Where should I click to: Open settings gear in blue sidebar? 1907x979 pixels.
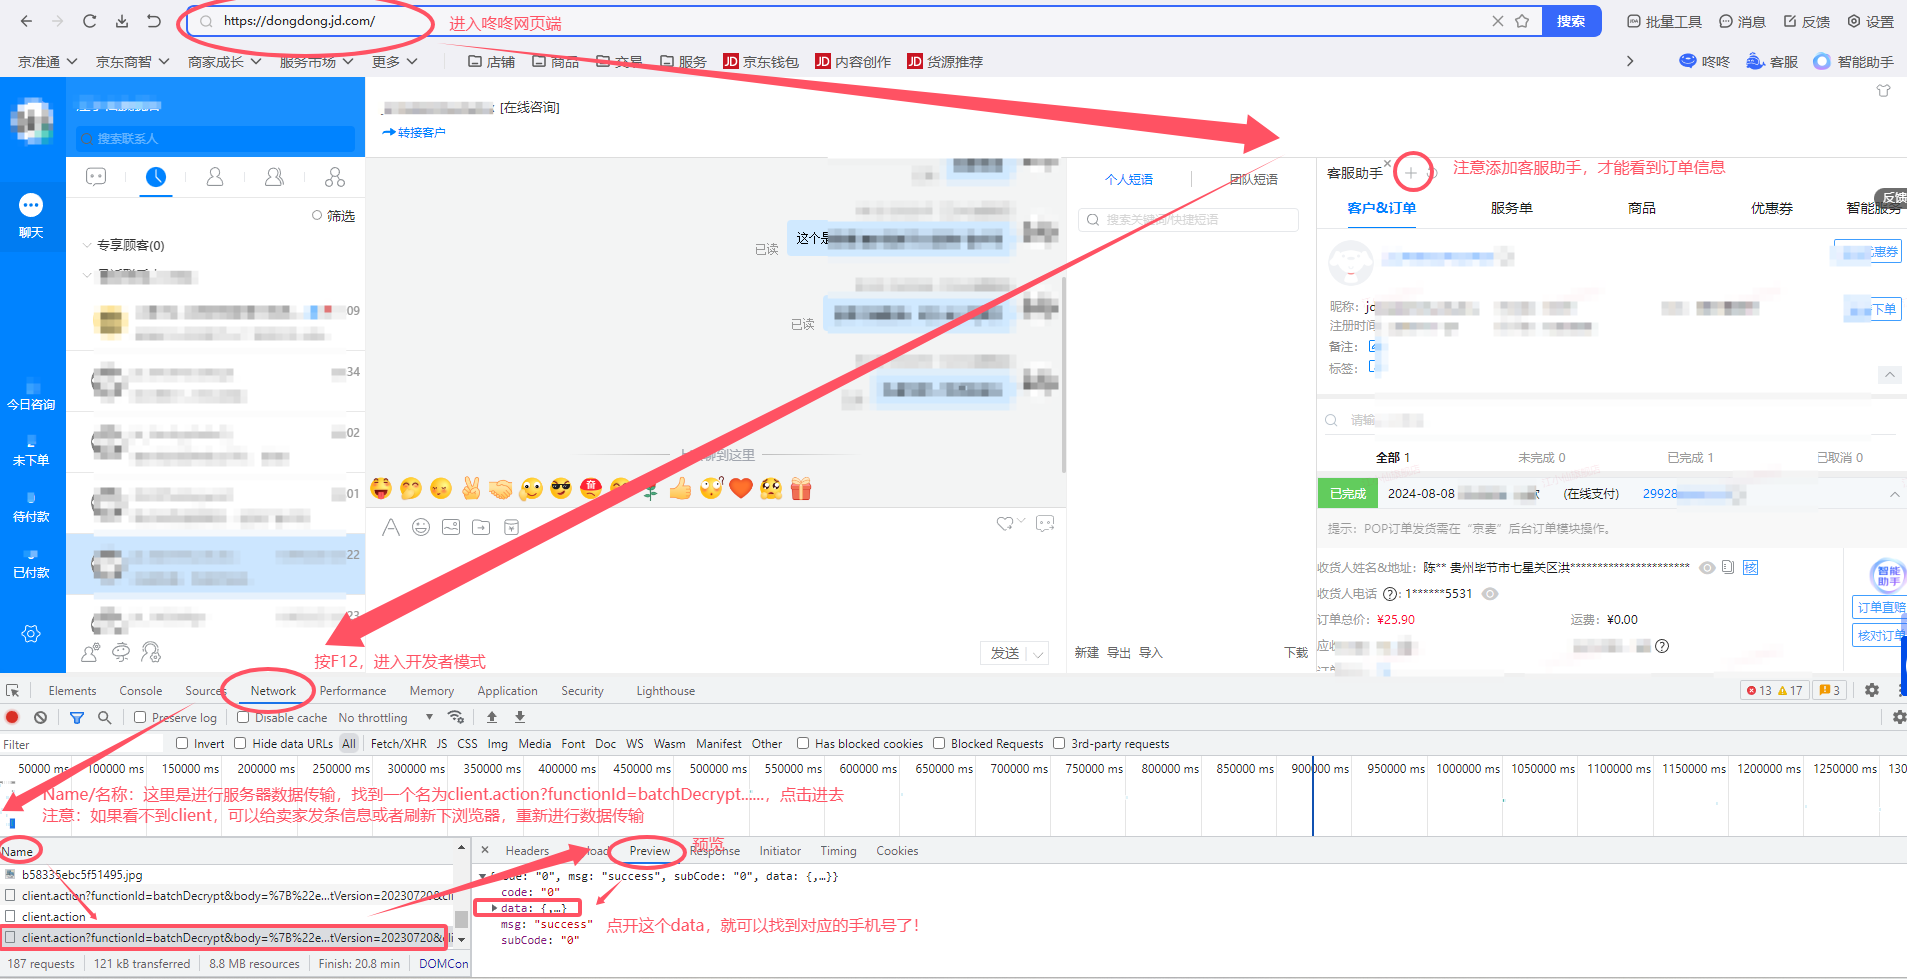[x=31, y=634]
